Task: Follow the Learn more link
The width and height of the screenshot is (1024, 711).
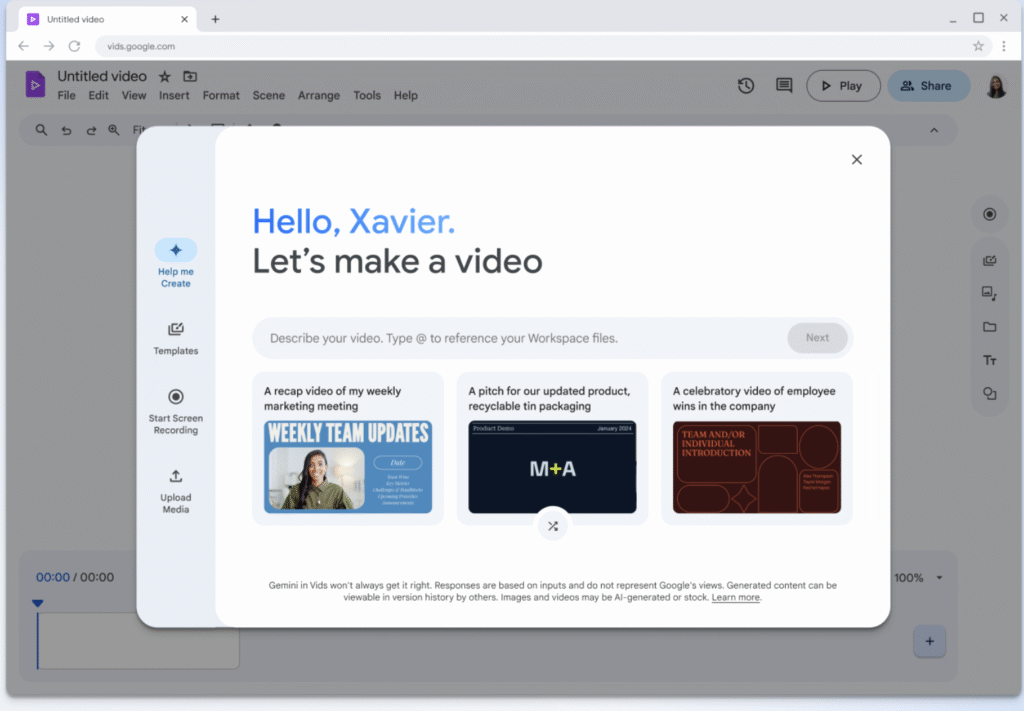Action: coord(736,597)
